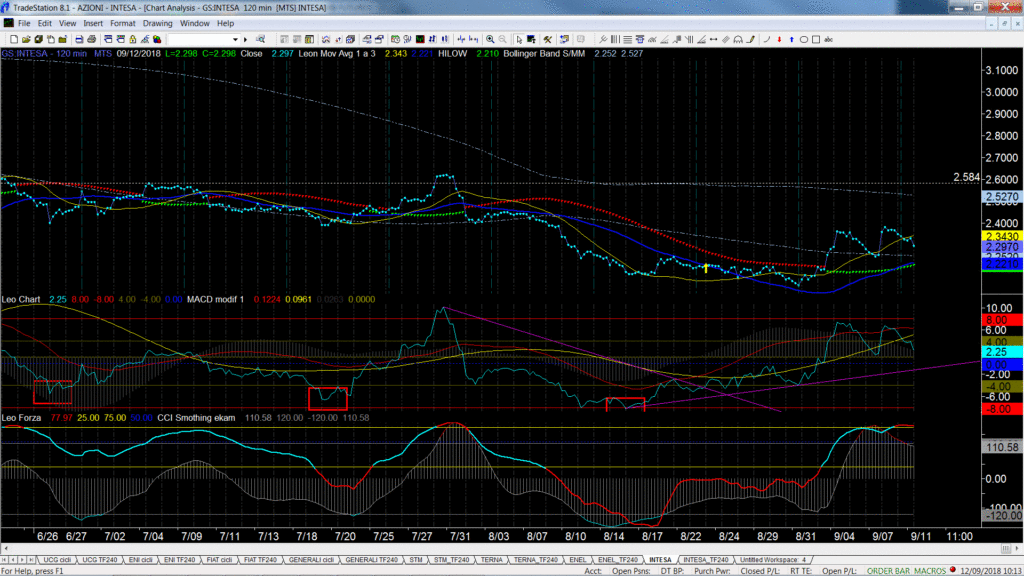Switch to the TERNA tab
1024x576 pixels.
492,560
